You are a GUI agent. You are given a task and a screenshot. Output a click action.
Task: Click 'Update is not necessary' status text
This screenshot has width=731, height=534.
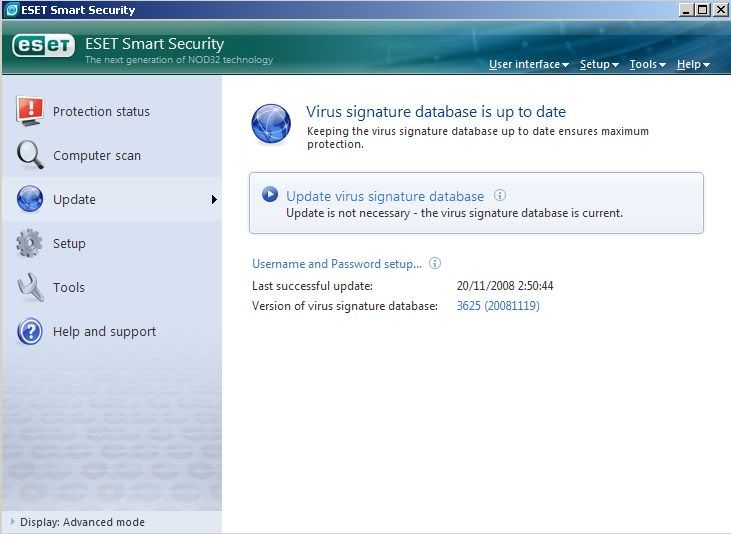tap(455, 213)
